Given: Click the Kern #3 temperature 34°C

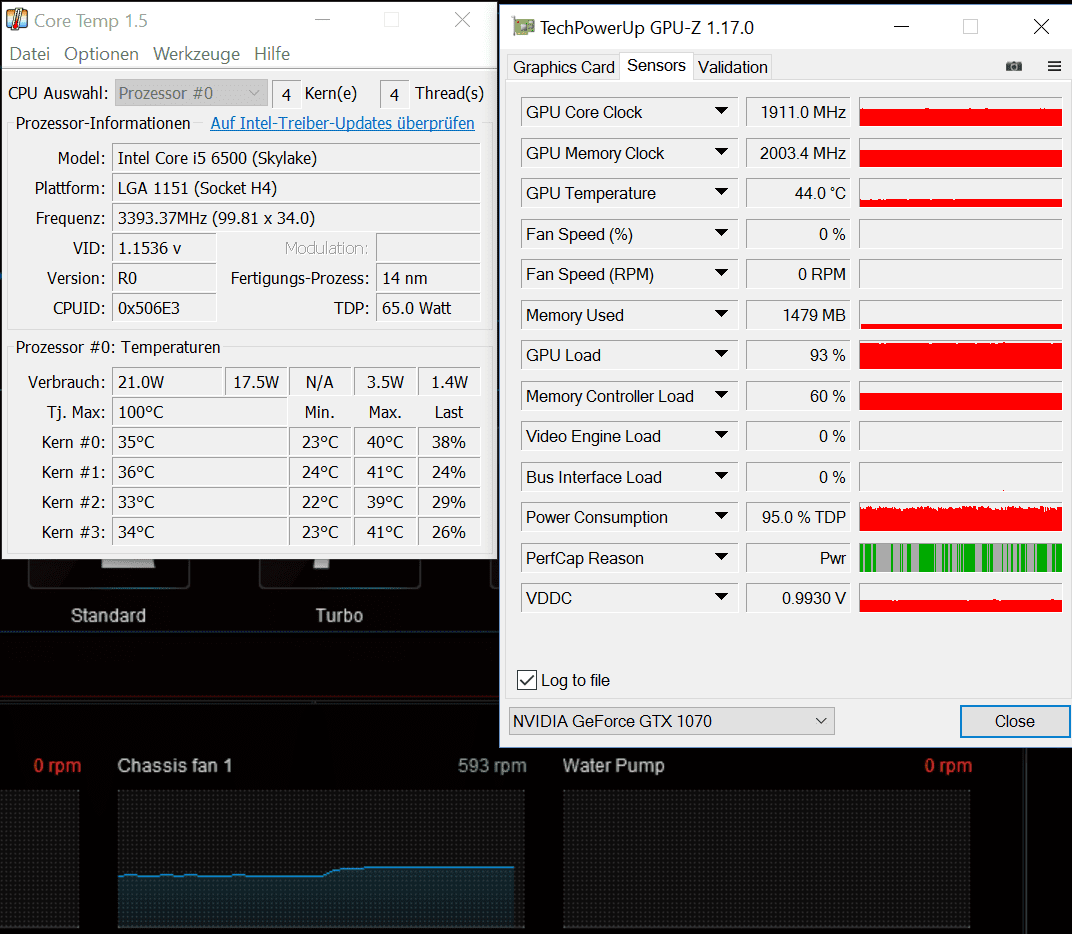Looking at the screenshot, I should (x=200, y=533).
